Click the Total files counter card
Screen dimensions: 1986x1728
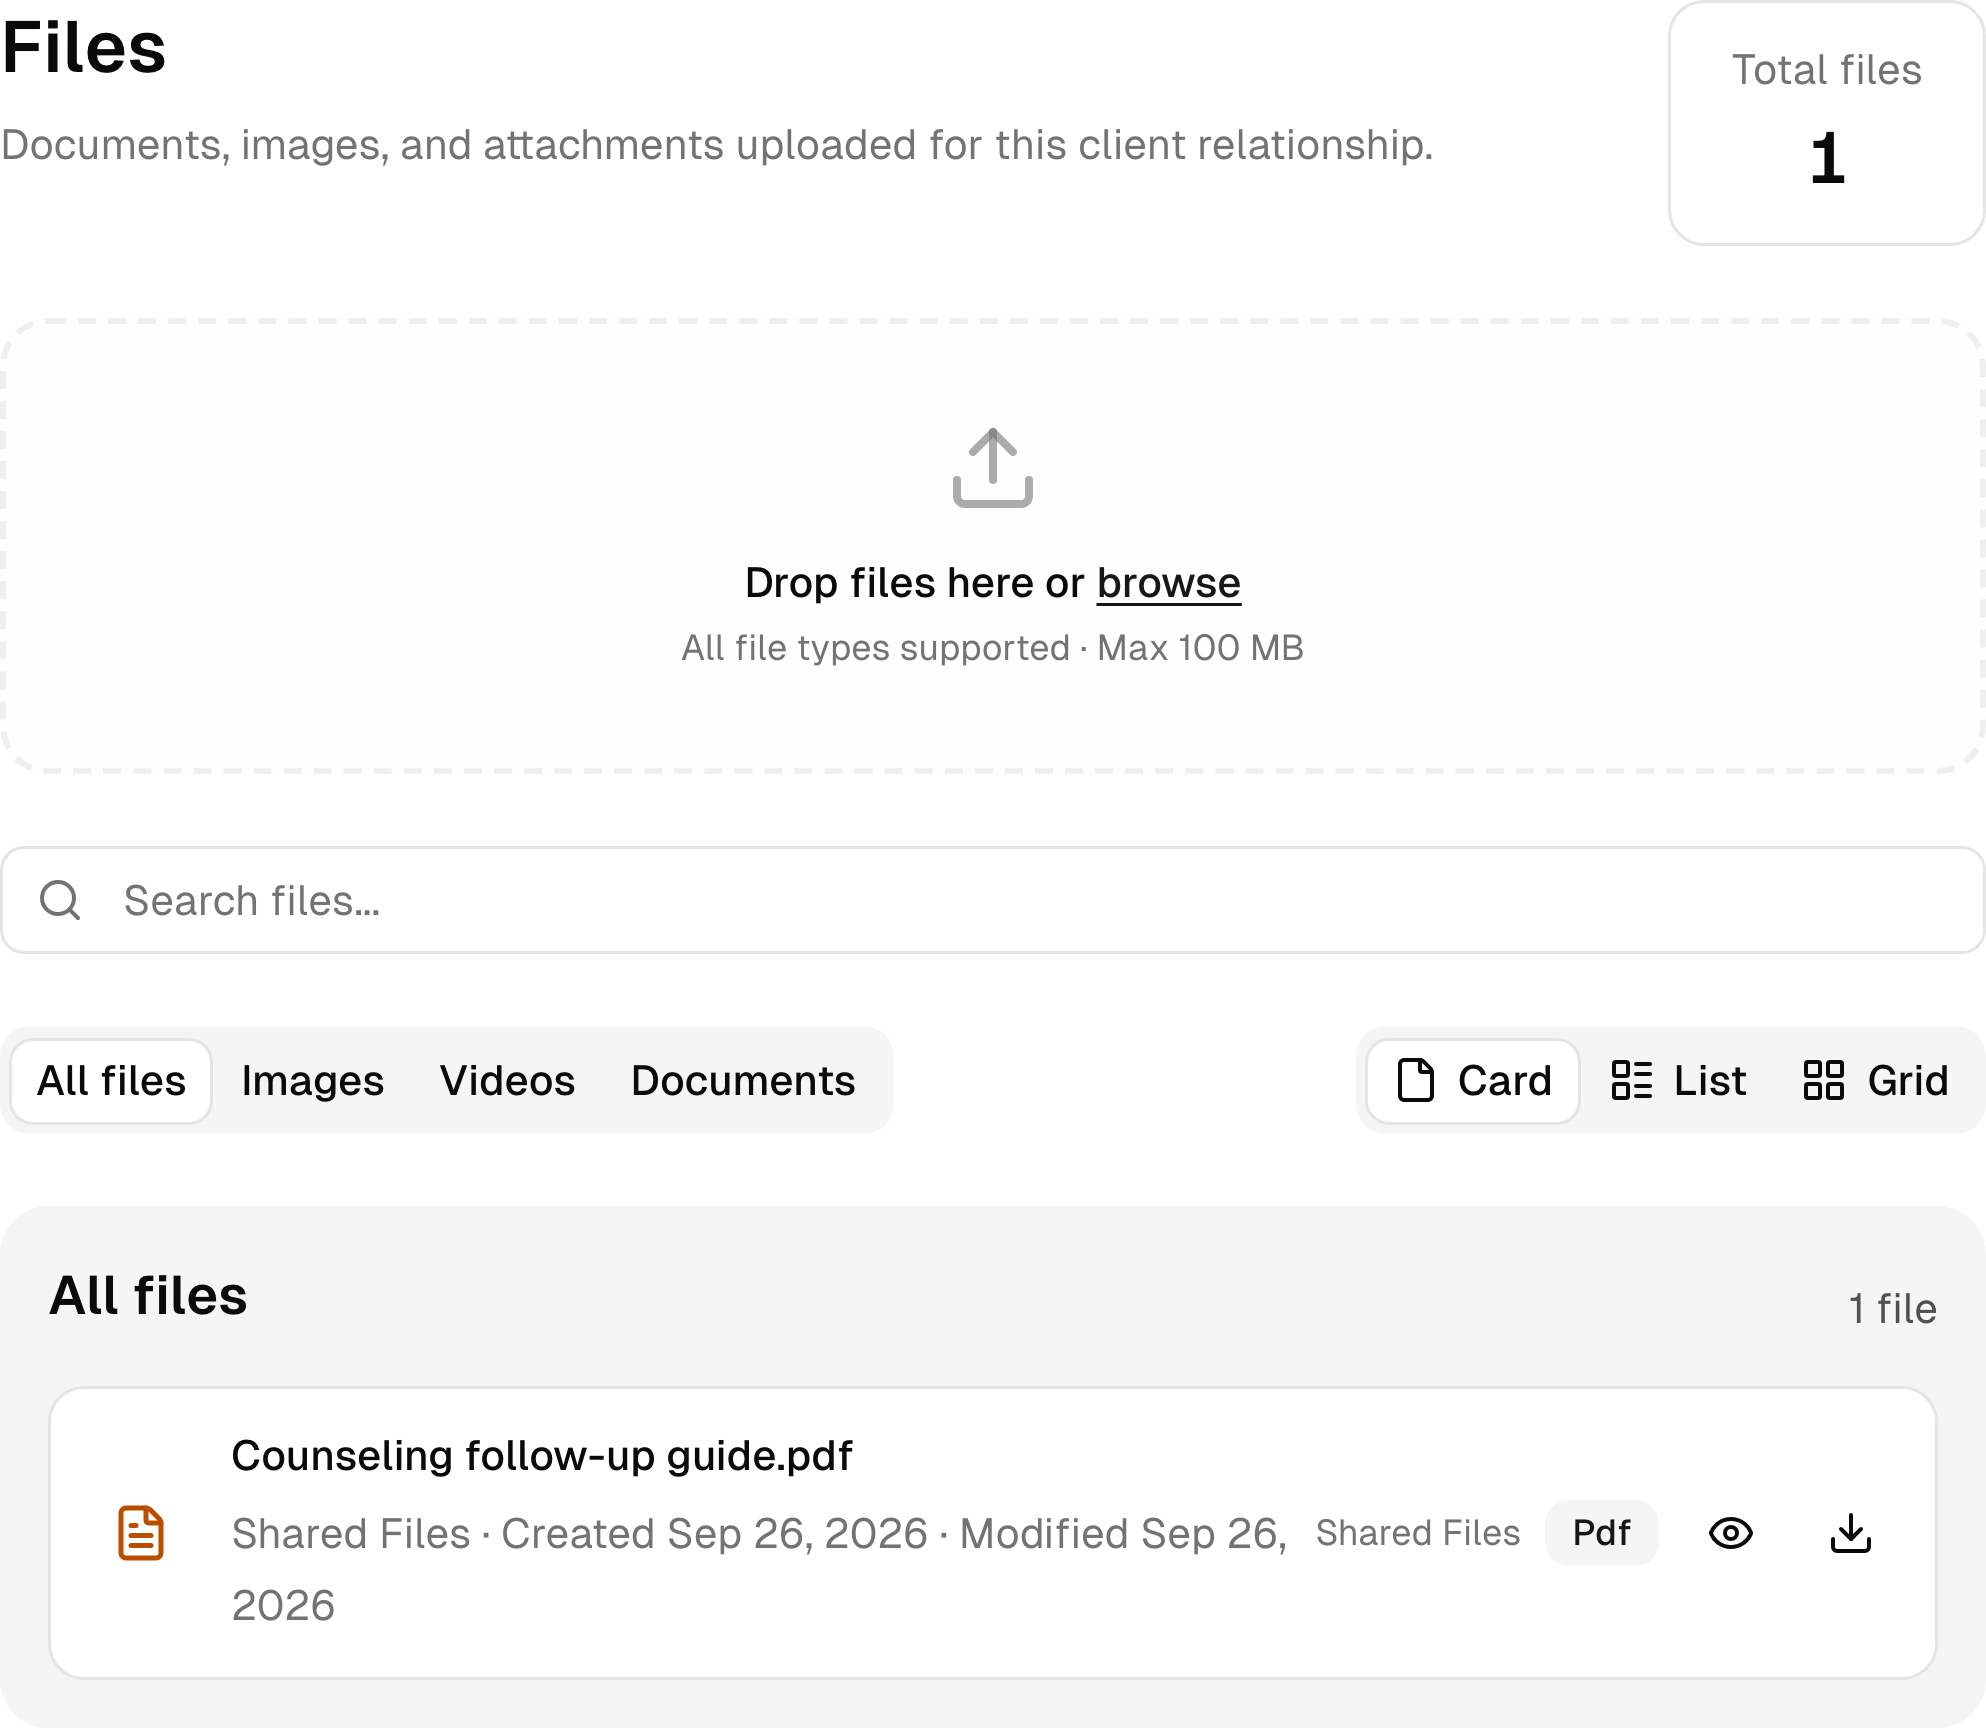pyautogui.click(x=1826, y=123)
